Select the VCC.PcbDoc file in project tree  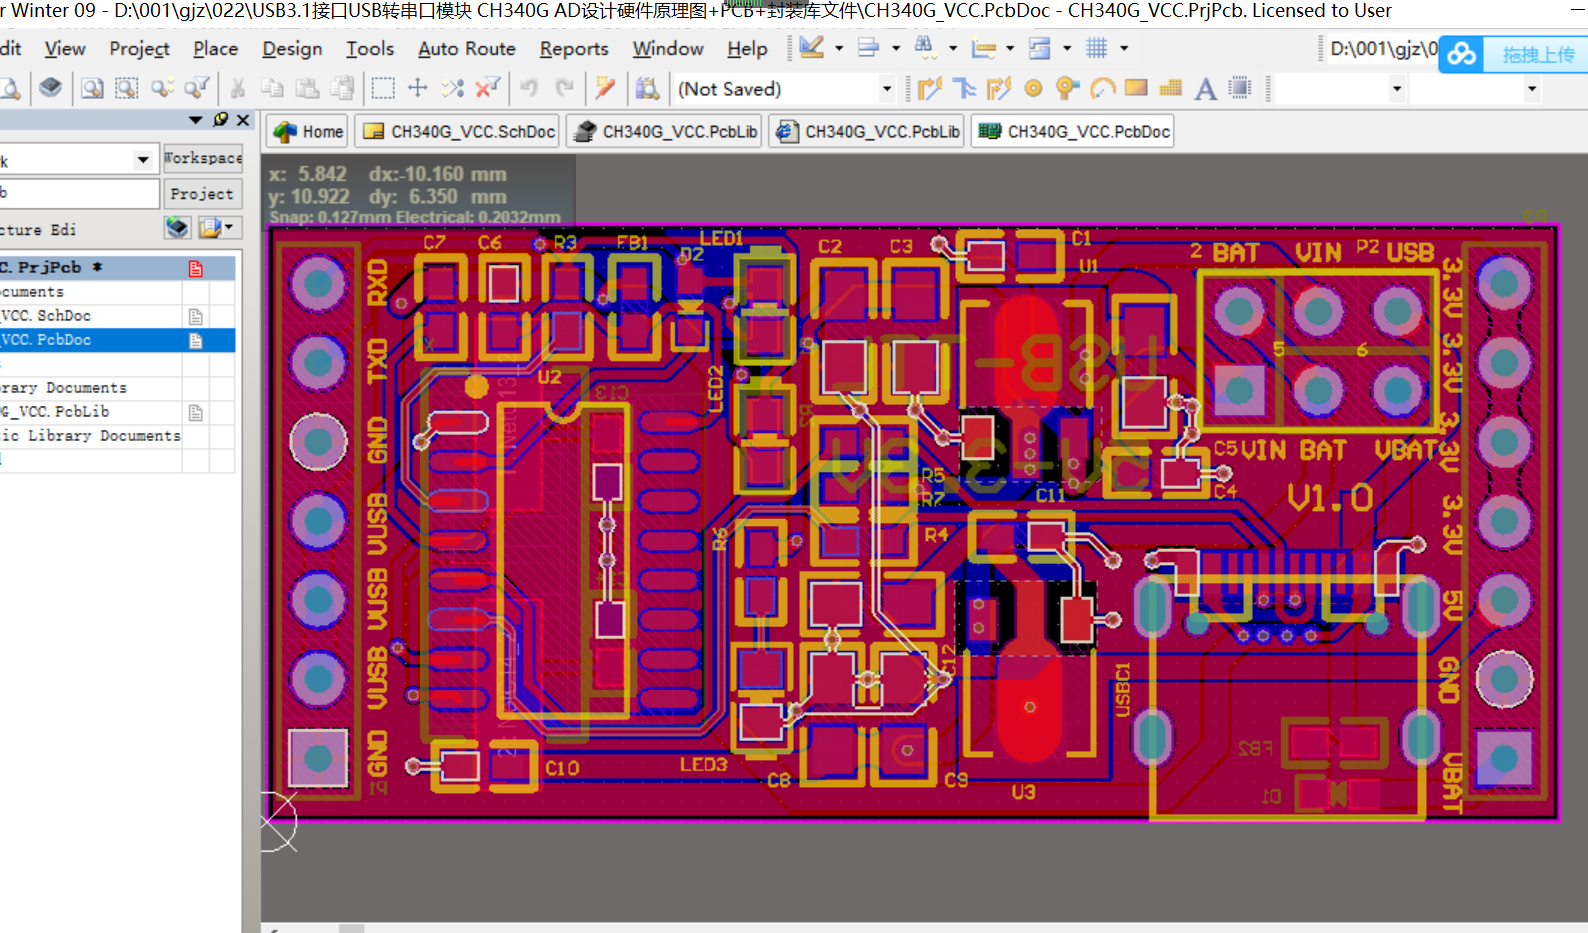tap(117, 340)
